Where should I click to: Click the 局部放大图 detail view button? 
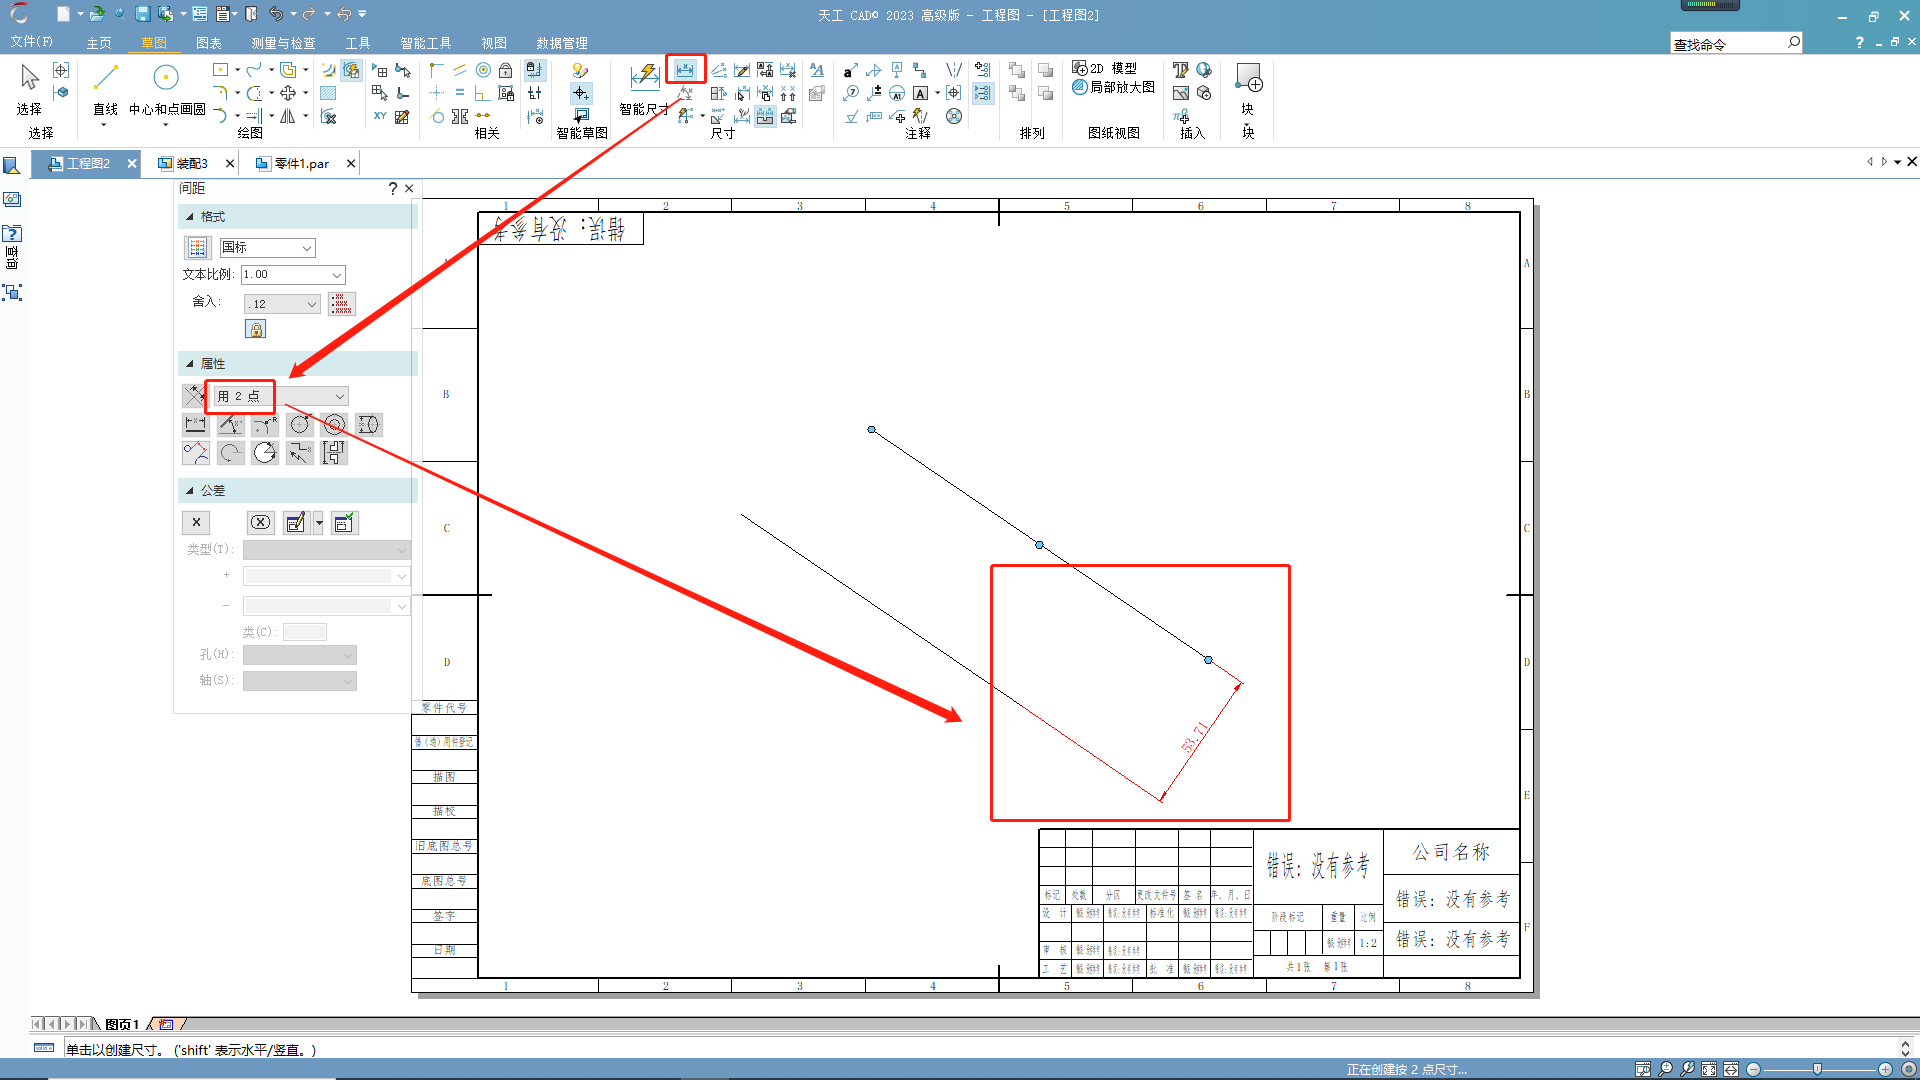[1113, 87]
